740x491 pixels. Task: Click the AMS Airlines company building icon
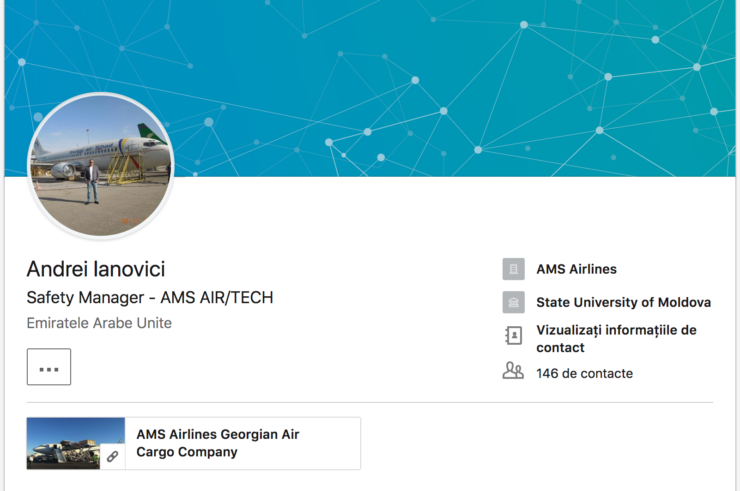point(513,269)
